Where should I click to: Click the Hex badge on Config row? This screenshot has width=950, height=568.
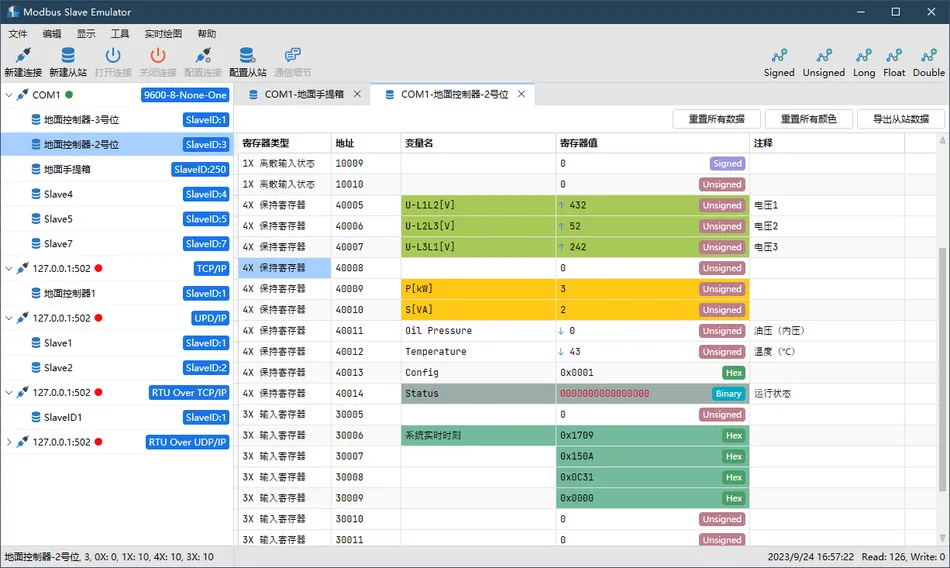coord(734,372)
